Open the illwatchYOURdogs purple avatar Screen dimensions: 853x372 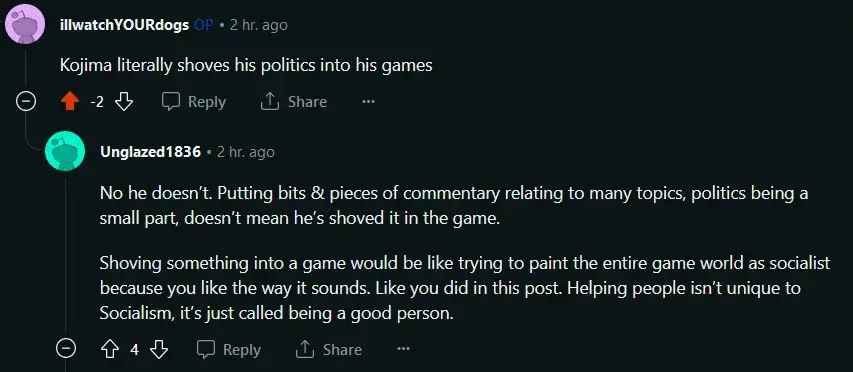pos(24,23)
